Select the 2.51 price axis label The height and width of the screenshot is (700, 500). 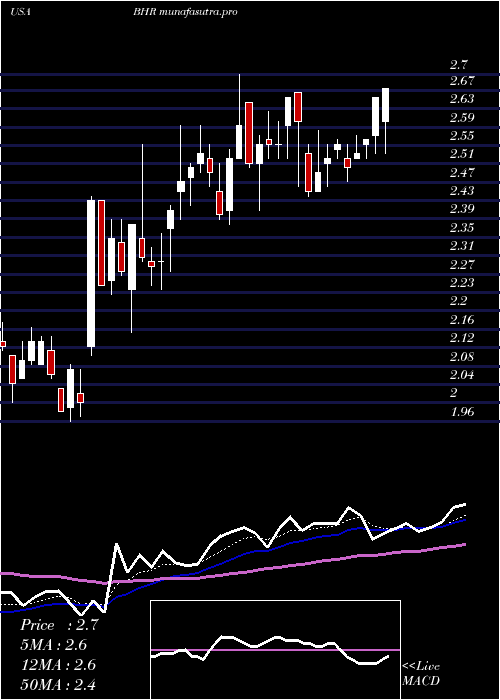click(462, 154)
